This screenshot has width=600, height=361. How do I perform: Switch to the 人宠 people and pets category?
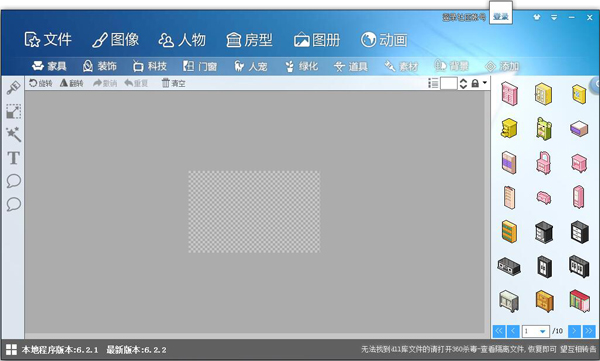(250, 66)
